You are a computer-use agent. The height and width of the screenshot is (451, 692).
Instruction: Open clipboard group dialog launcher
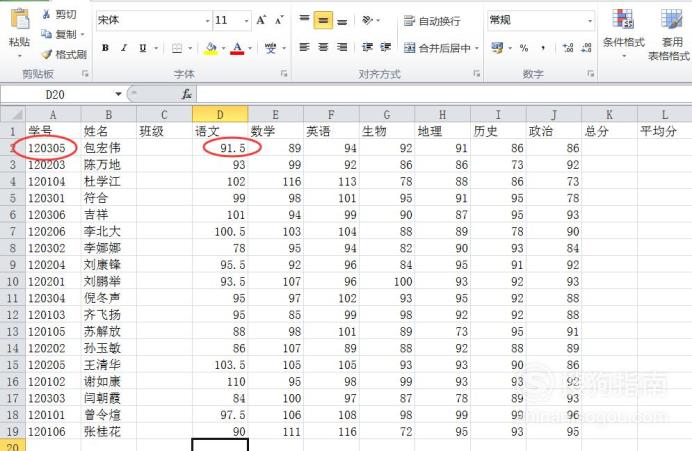(85, 74)
